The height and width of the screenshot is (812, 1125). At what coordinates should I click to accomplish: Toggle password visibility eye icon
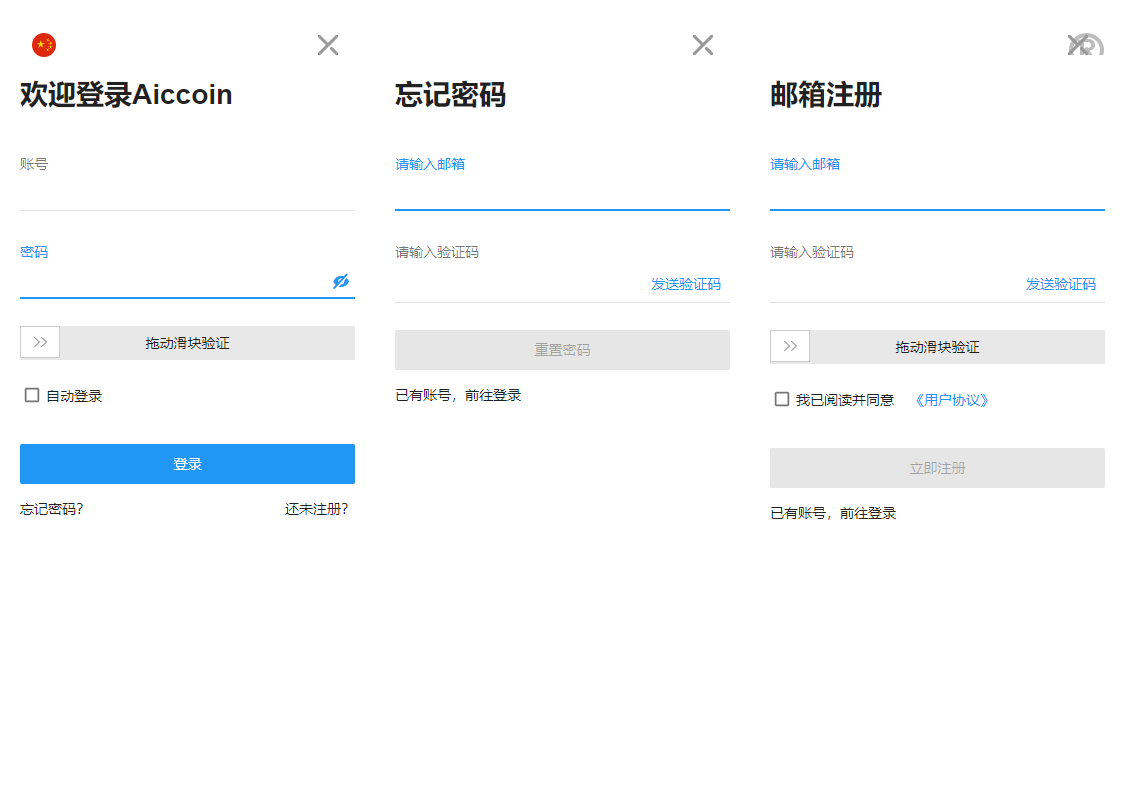pos(341,282)
